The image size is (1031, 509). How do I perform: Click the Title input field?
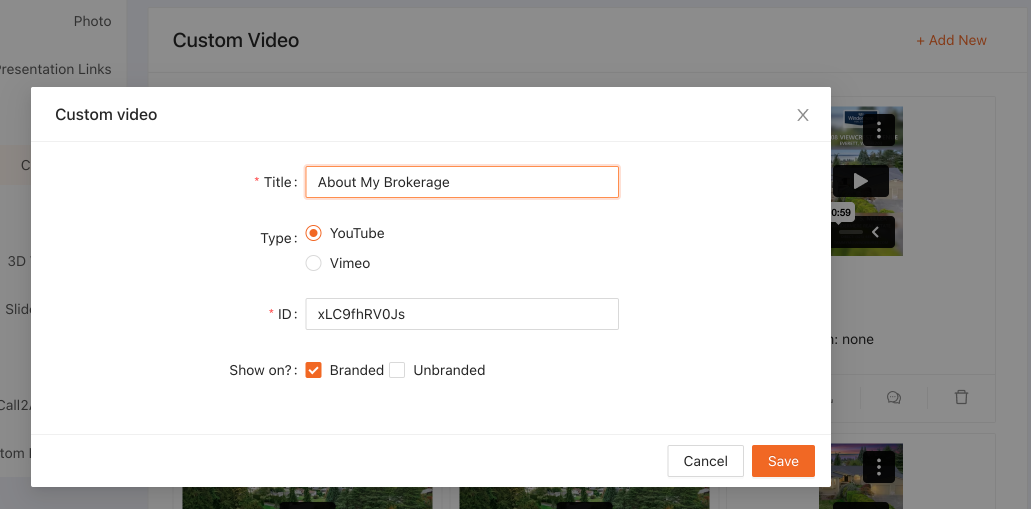[462, 182]
